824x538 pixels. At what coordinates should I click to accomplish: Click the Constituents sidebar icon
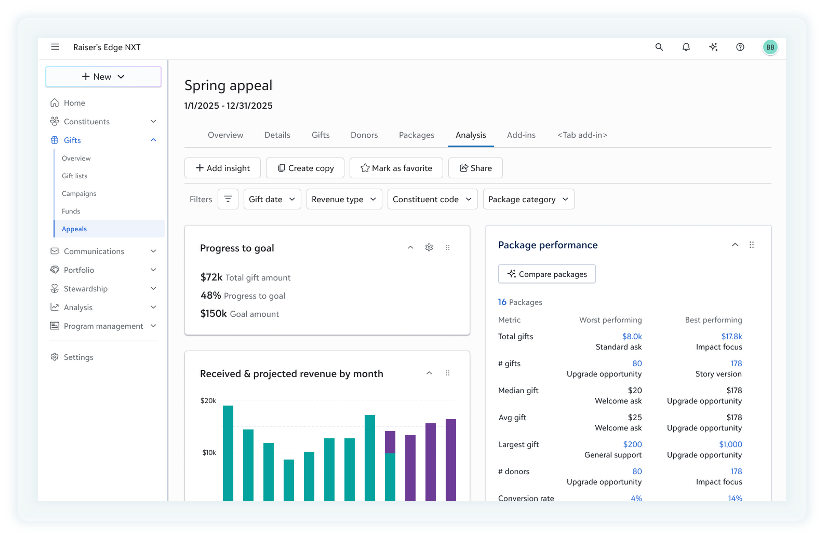pos(55,121)
